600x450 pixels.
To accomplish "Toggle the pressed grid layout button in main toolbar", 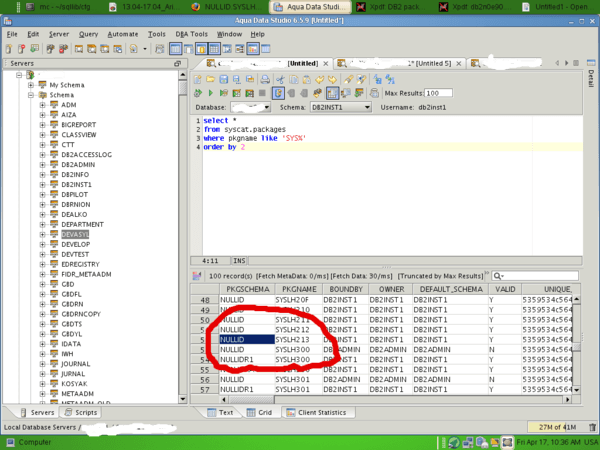I will coord(214,49).
